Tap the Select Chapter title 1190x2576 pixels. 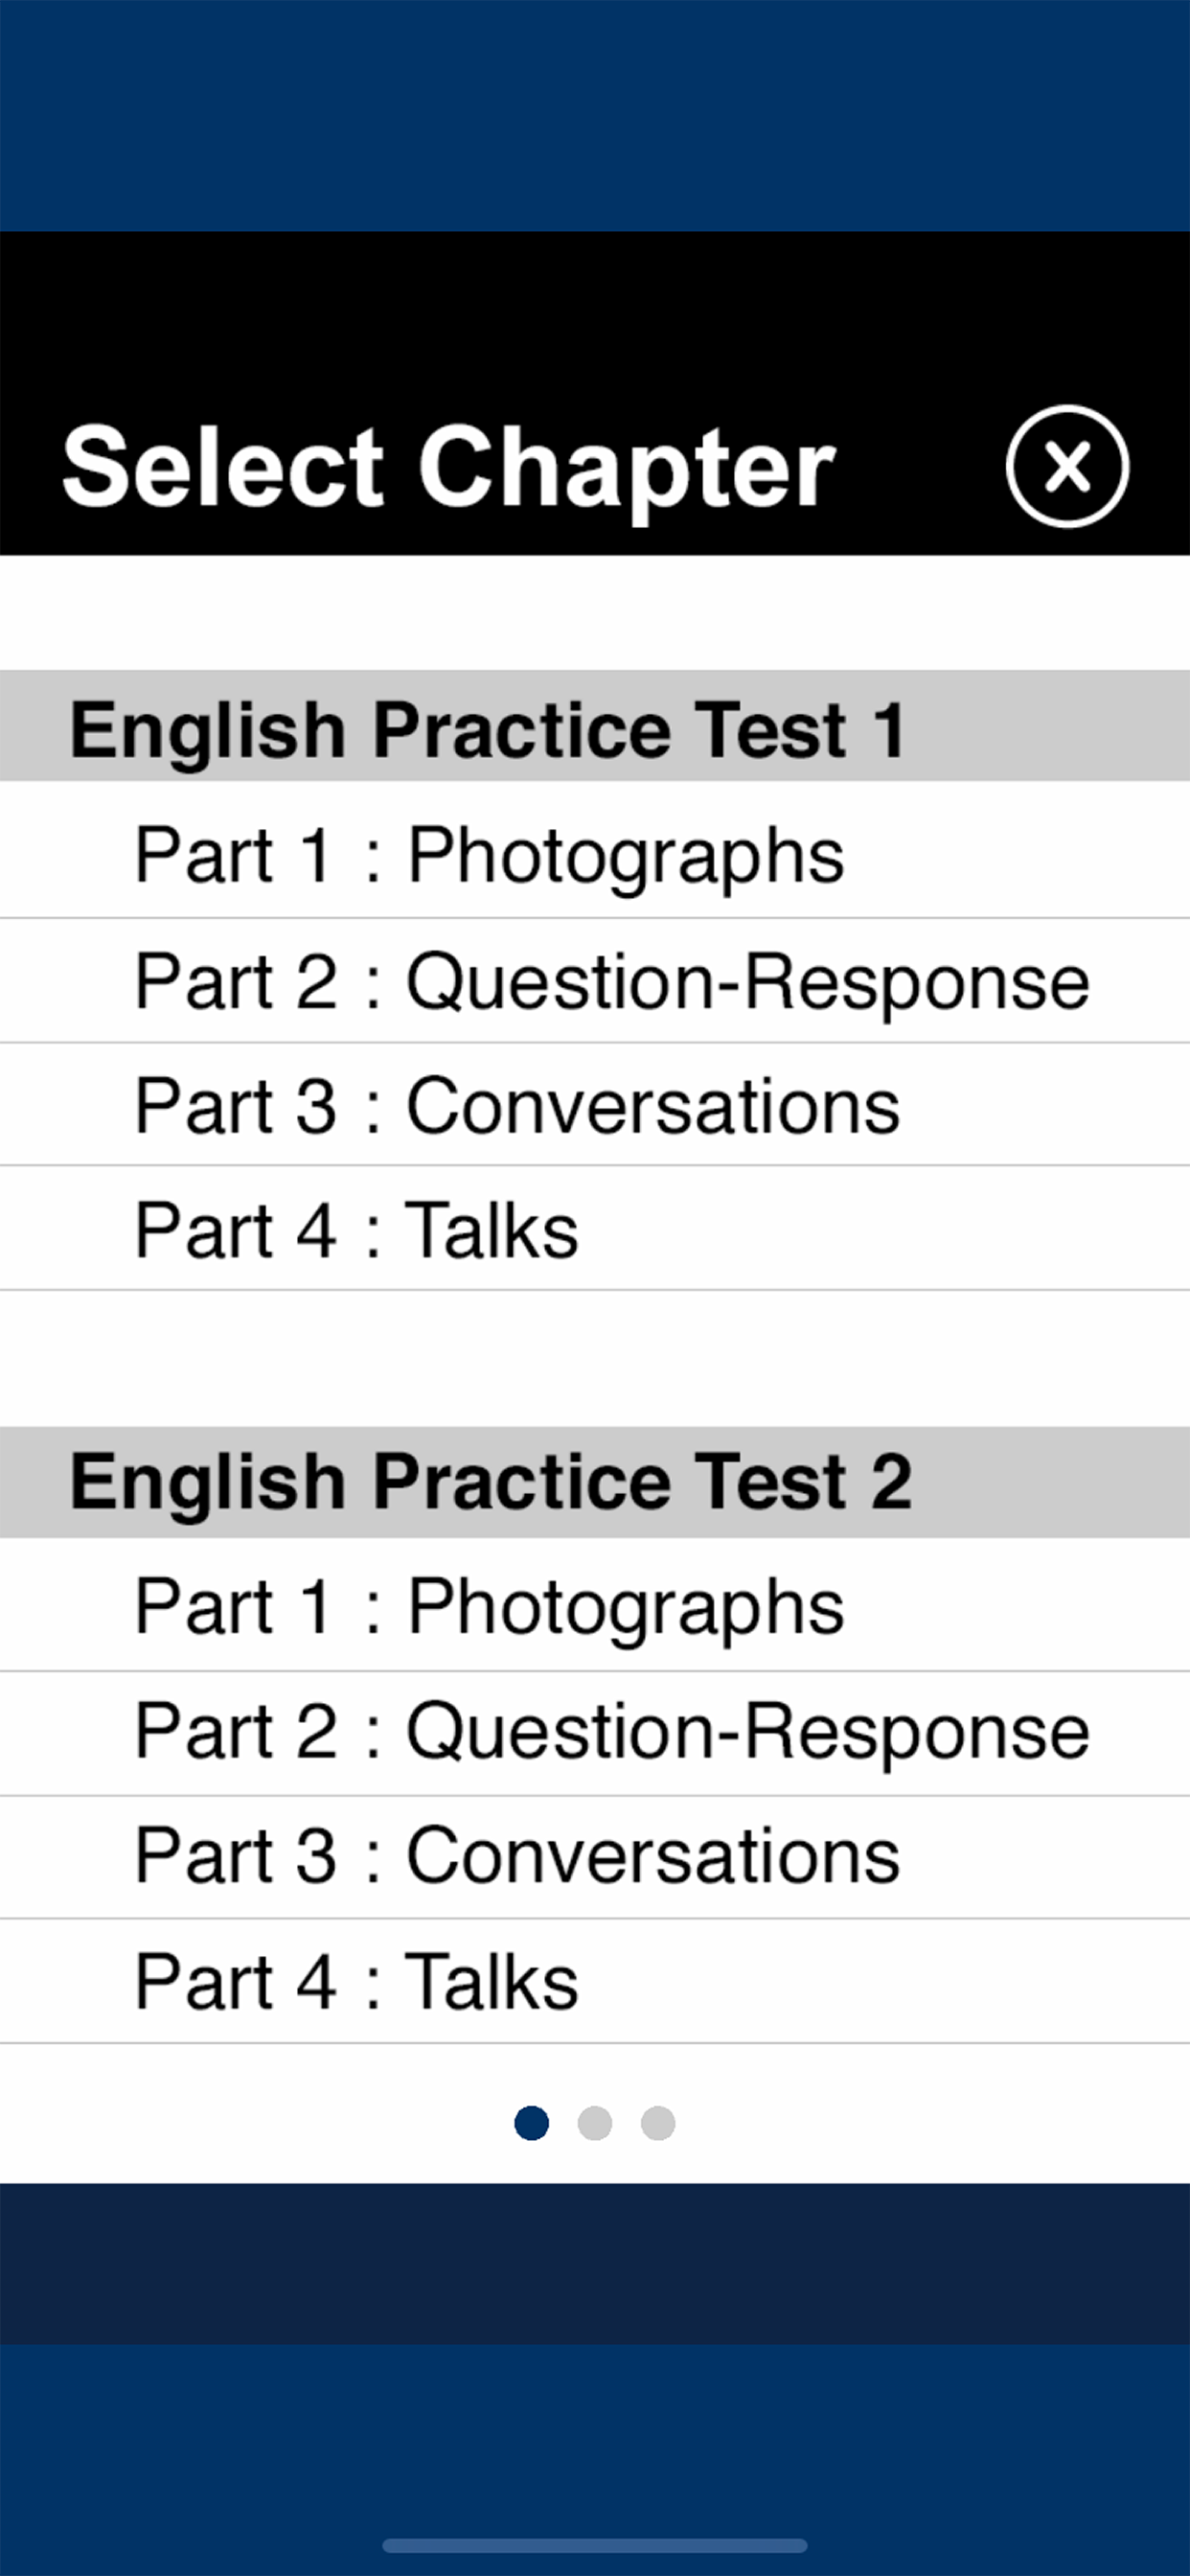(x=448, y=468)
